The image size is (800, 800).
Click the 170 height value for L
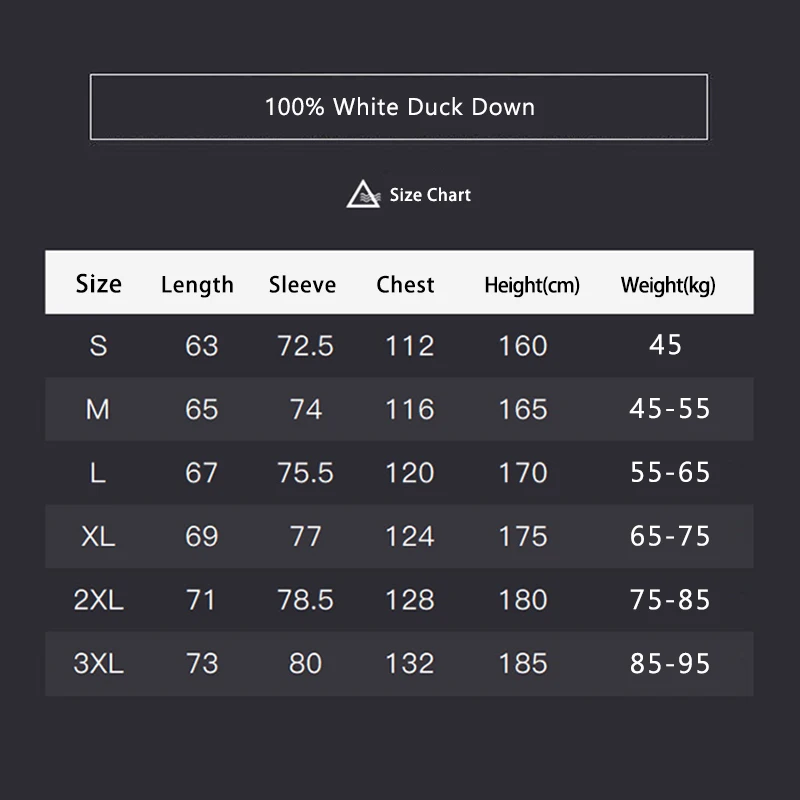(x=523, y=473)
